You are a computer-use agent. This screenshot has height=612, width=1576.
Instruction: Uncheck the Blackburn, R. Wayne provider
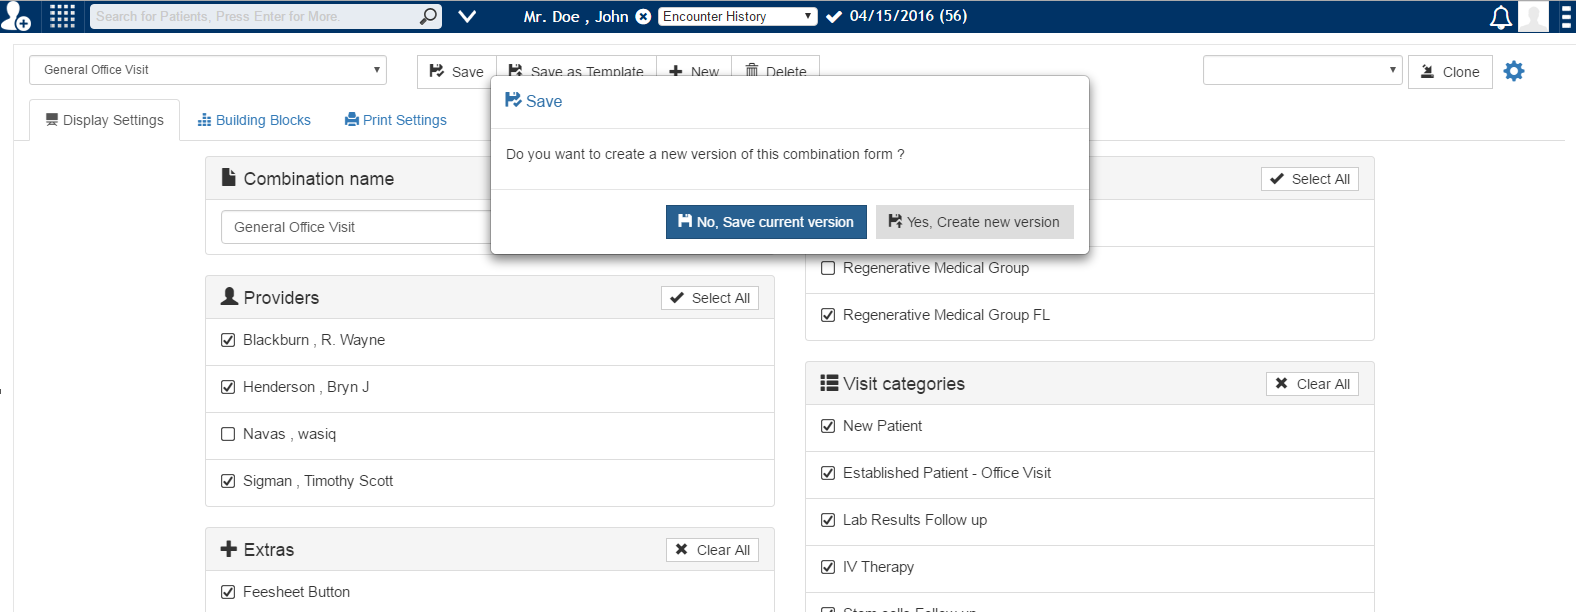click(x=228, y=340)
